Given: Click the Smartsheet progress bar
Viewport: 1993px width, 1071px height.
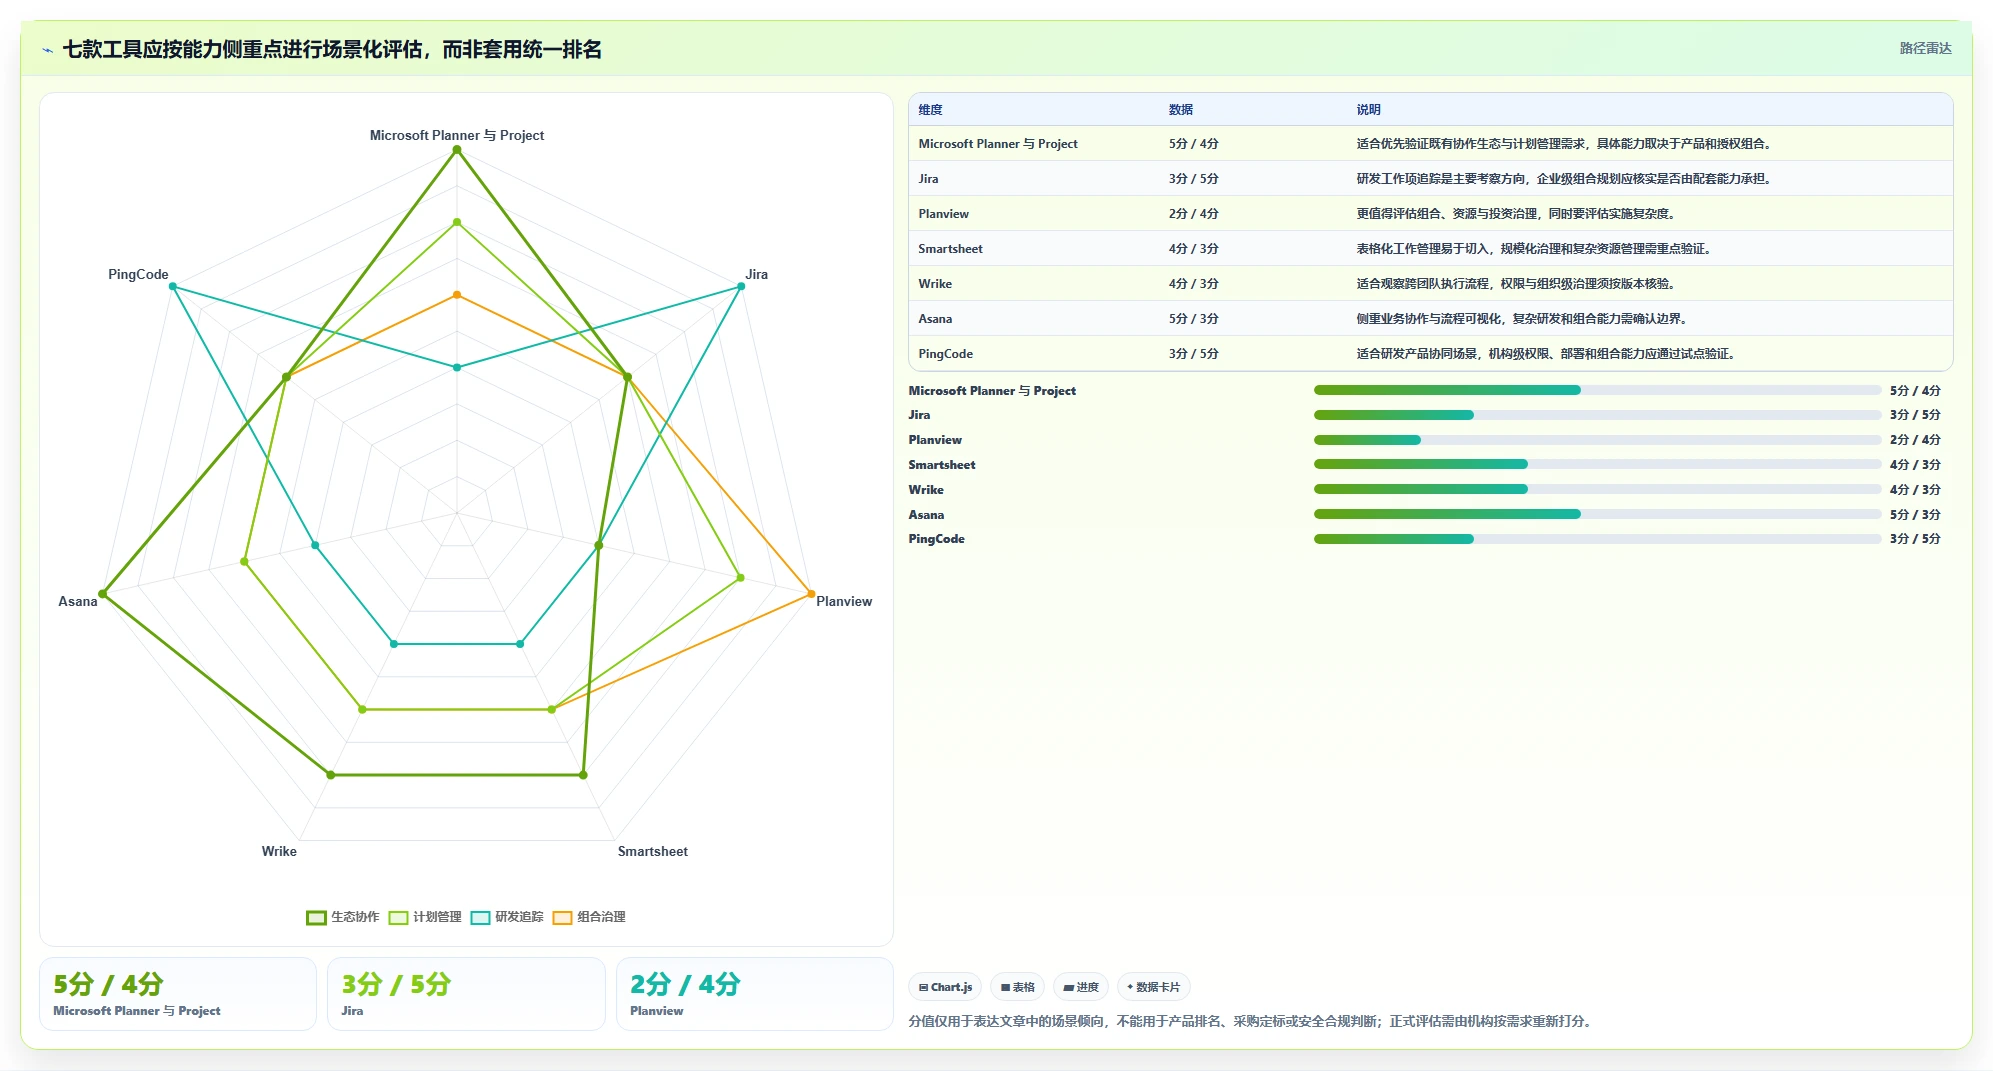Looking at the screenshot, I should (1597, 464).
